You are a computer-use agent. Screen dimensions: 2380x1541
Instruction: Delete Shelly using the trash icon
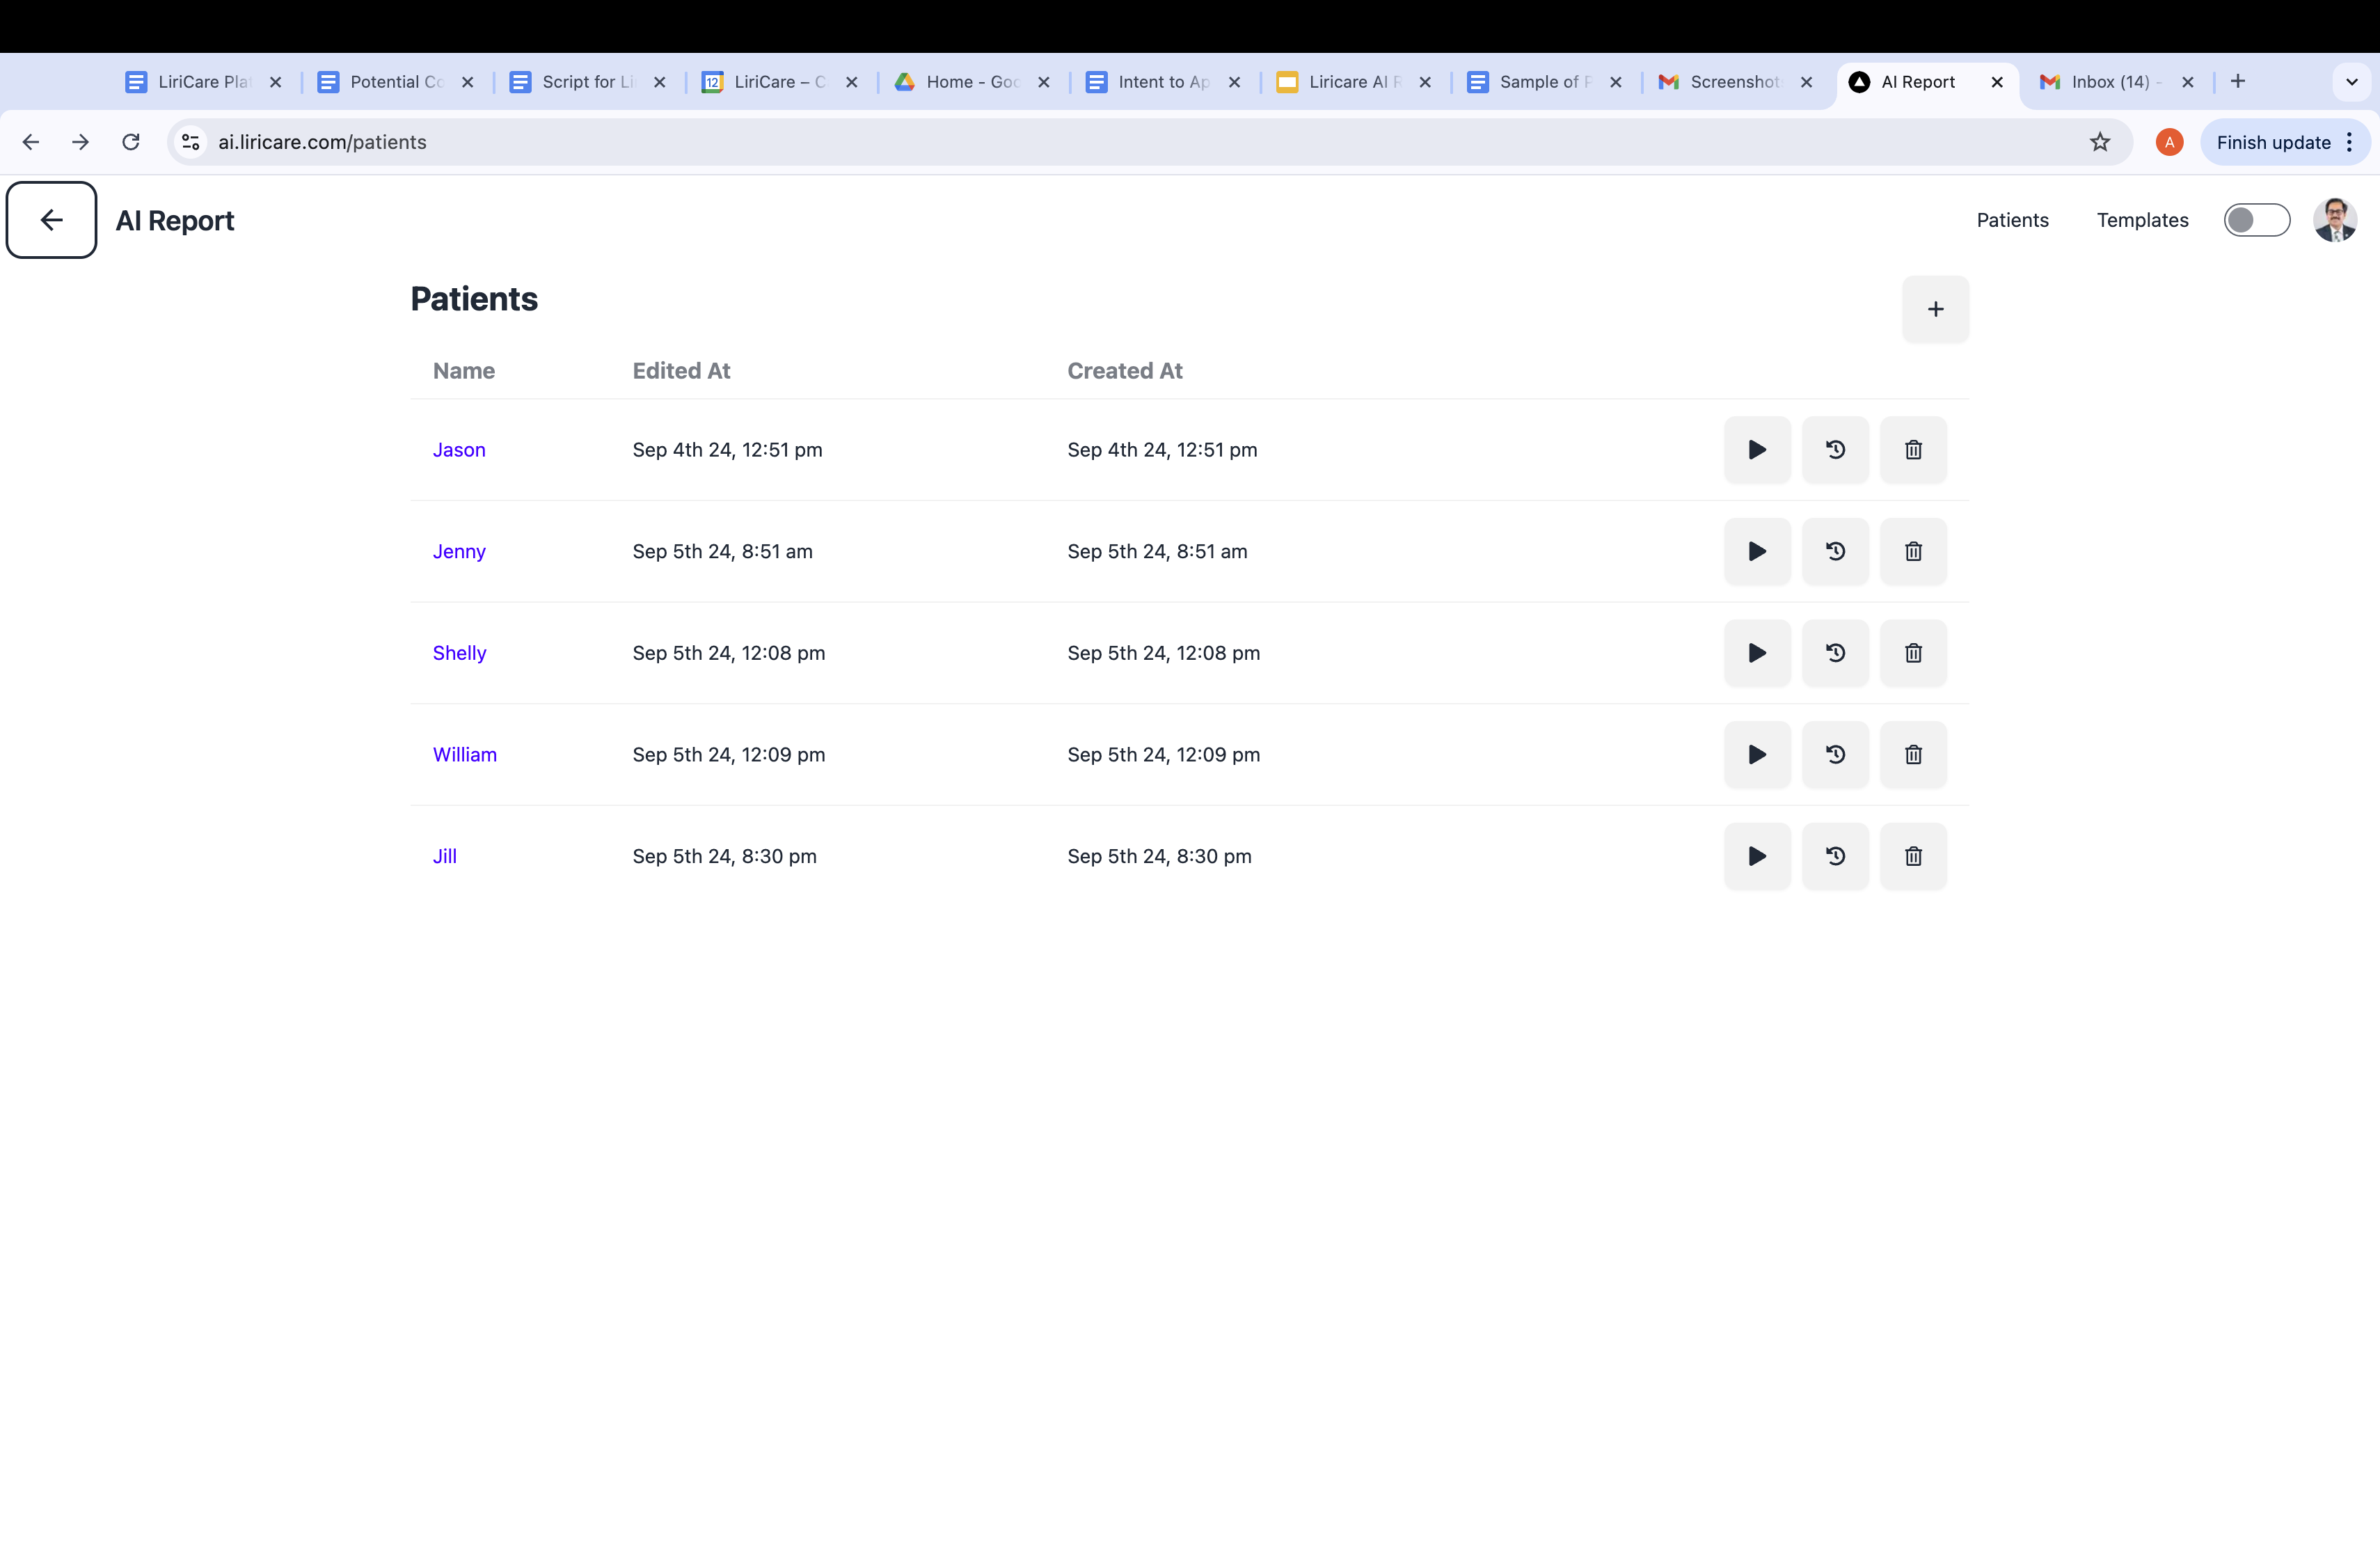(x=1912, y=653)
